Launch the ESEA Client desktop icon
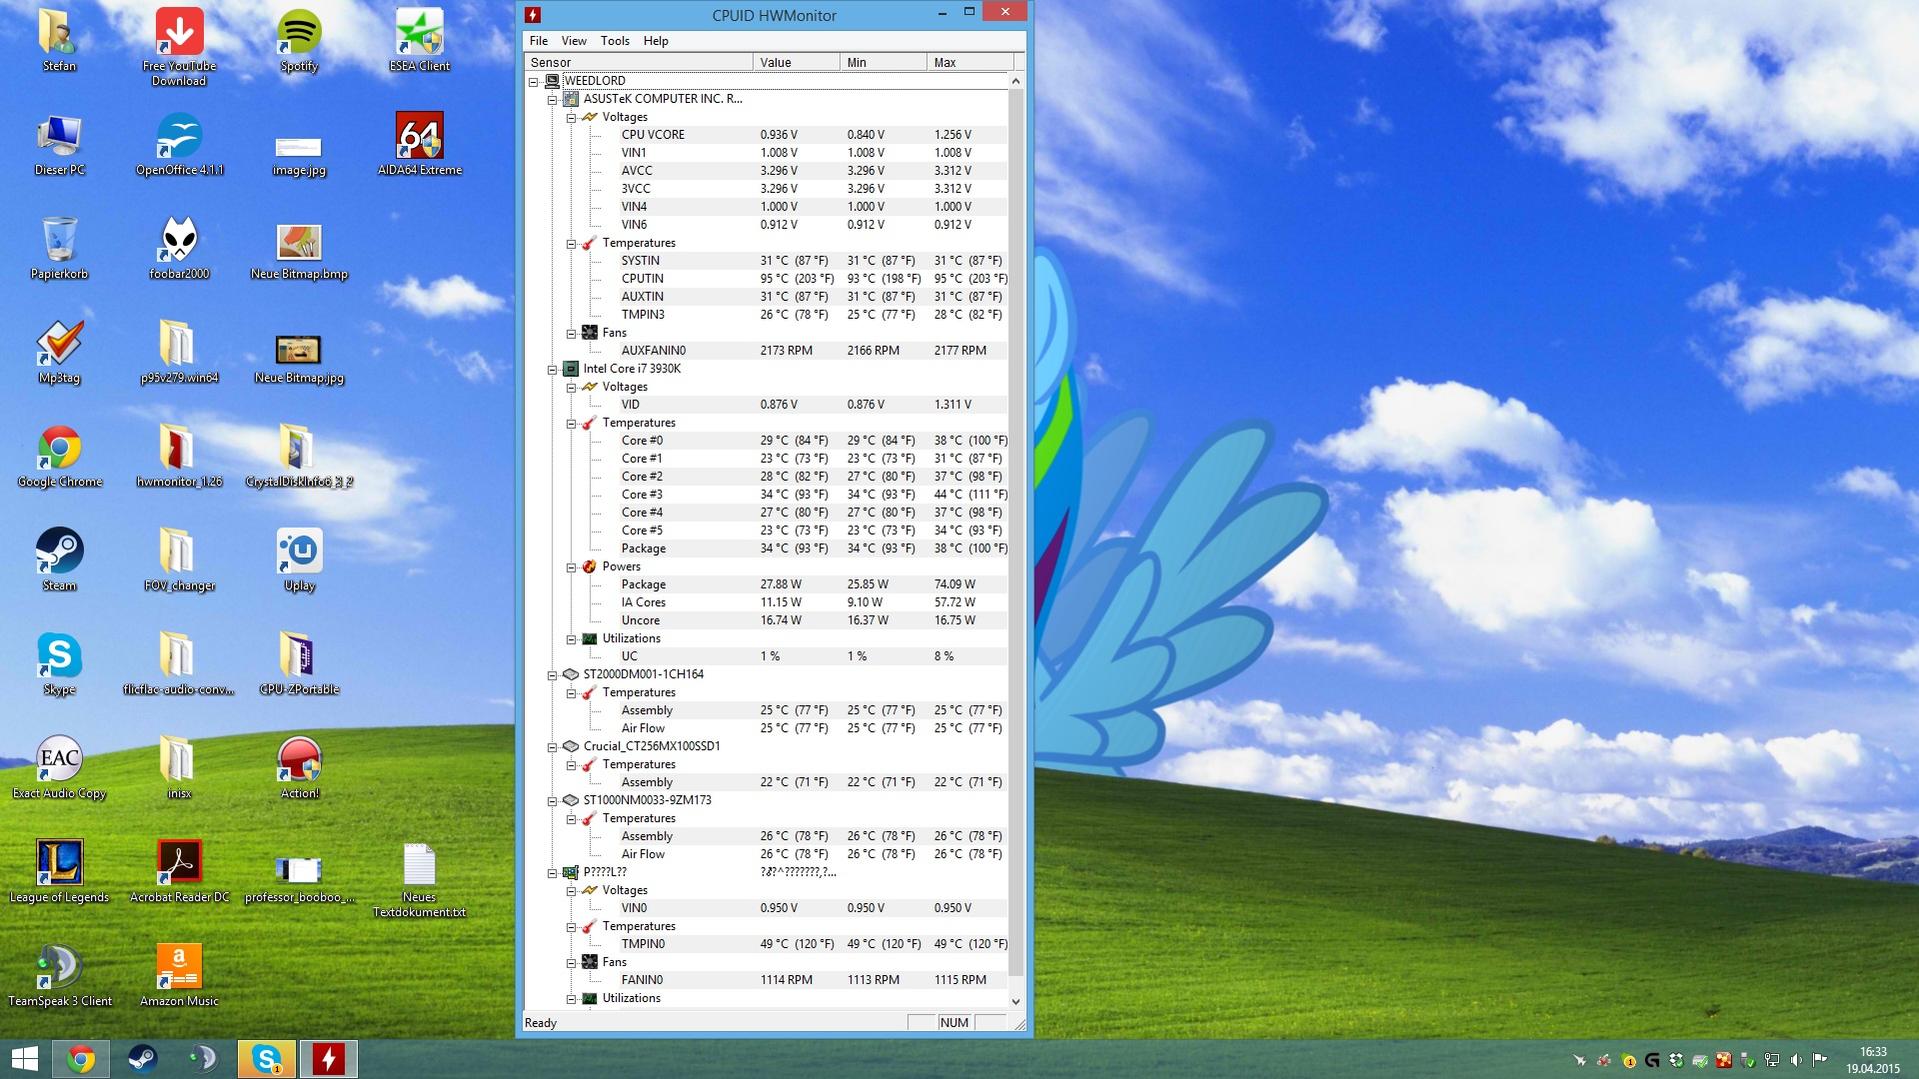1919x1079 pixels. point(419,41)
